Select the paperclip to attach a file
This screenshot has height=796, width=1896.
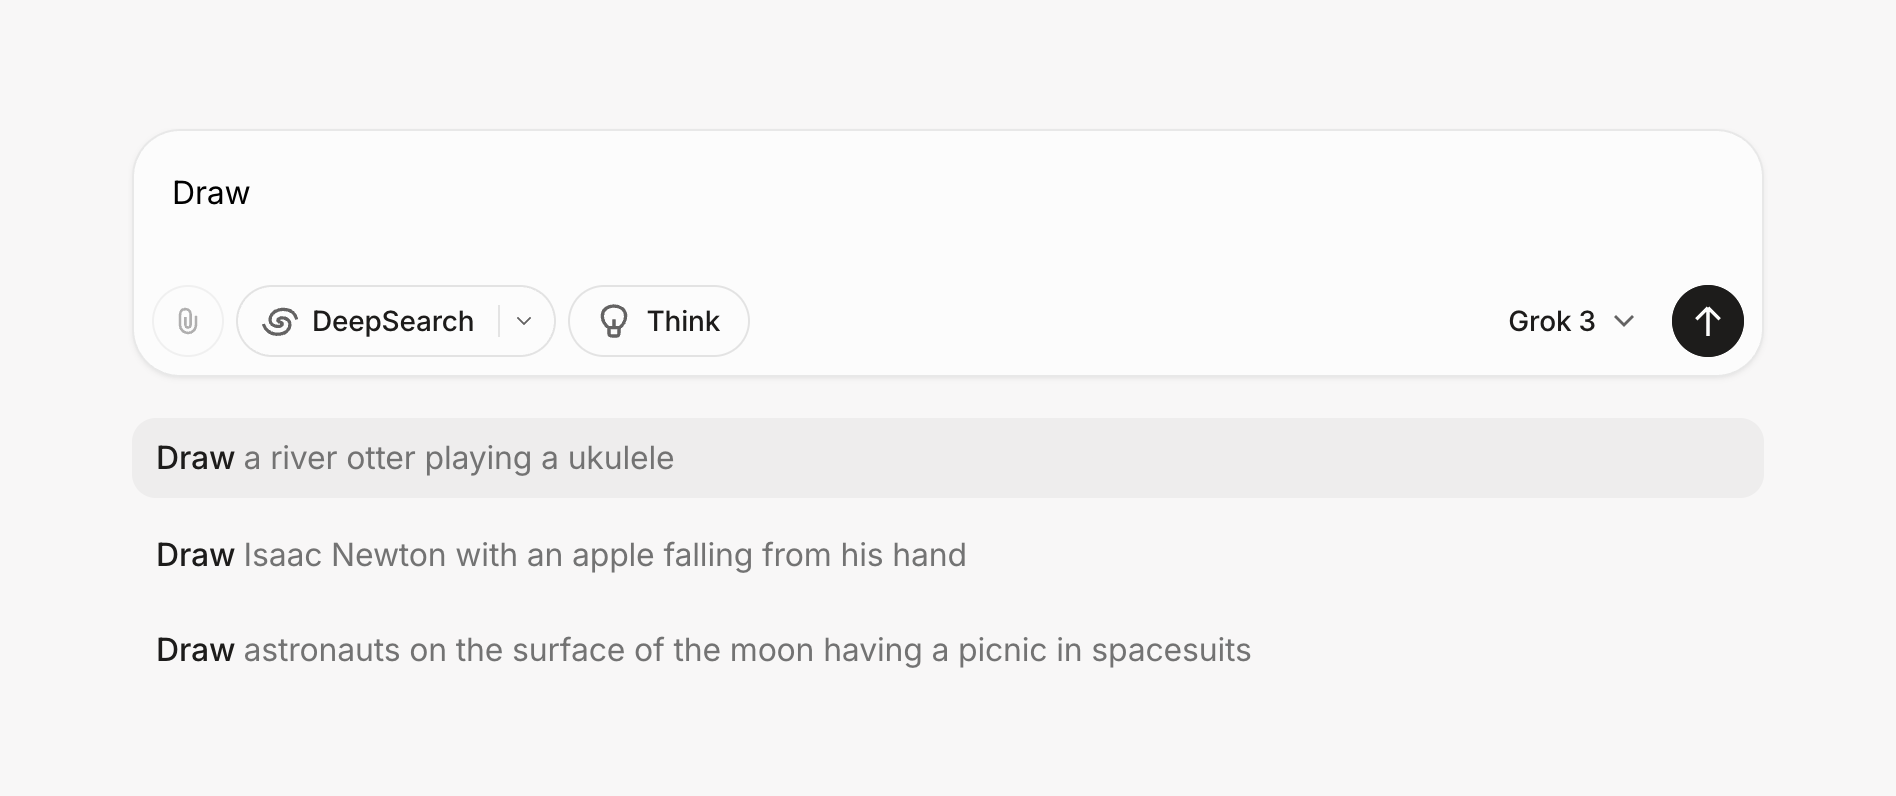[x=187, y=321]
